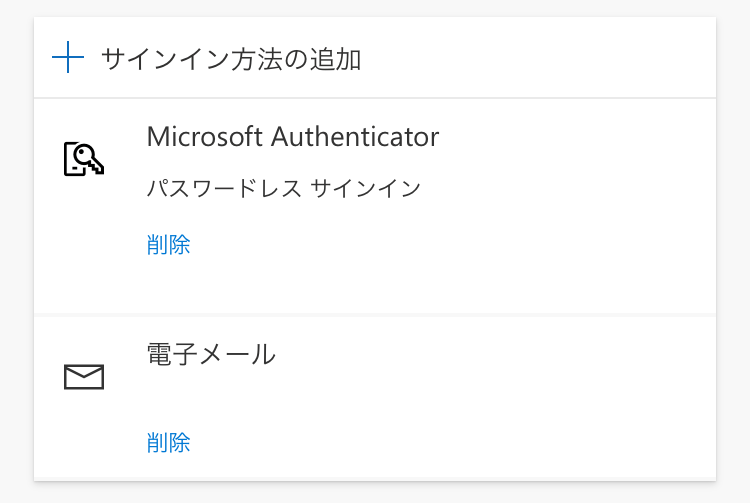Click blank space right of 電子メール title
Image resolution: width=750 pixels, height=503 pixels.
pyautogui.click(x=493, y=355)
